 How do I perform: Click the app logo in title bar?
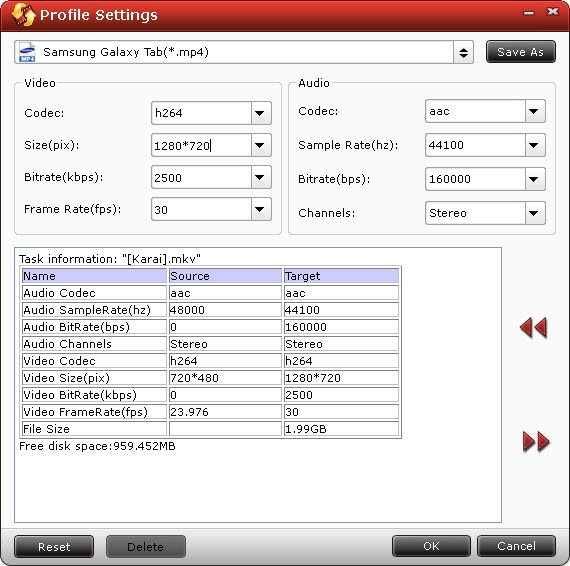(24, 15)
